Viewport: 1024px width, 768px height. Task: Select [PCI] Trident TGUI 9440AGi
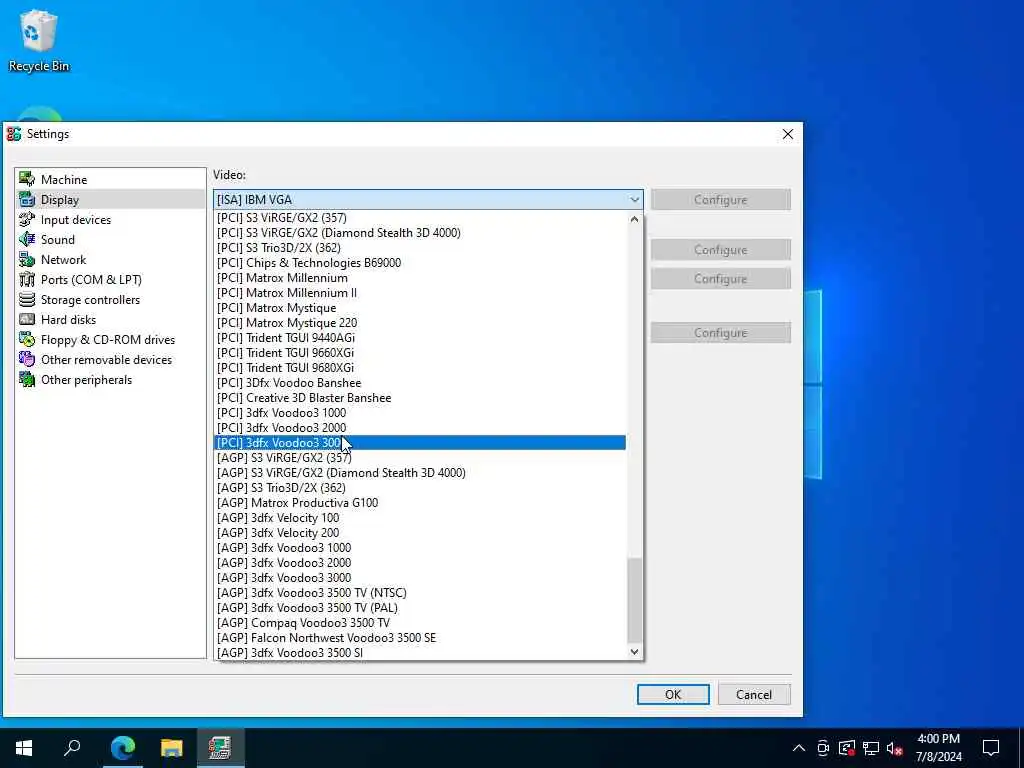[x=420, y=338]
